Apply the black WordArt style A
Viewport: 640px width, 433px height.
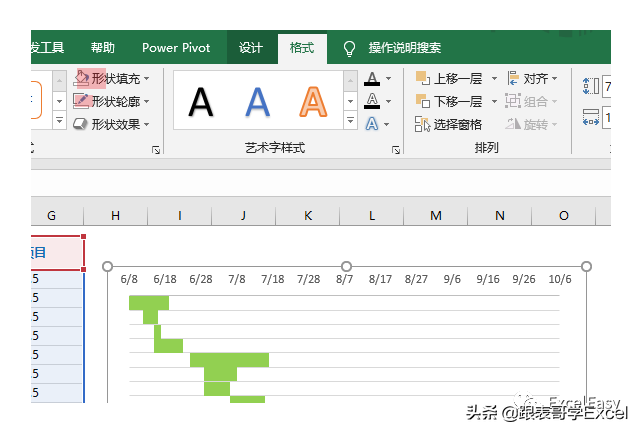[x=200, y=102]
